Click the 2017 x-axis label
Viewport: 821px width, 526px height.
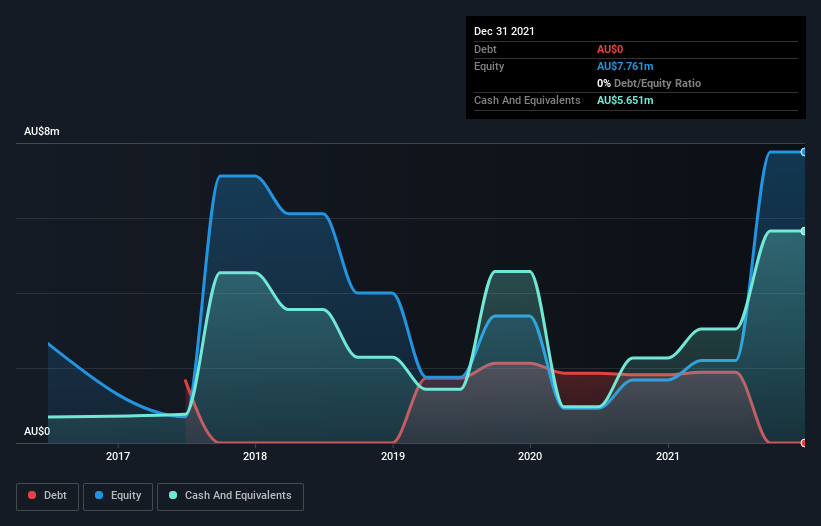pyautogui.click(x=118, y=456)
